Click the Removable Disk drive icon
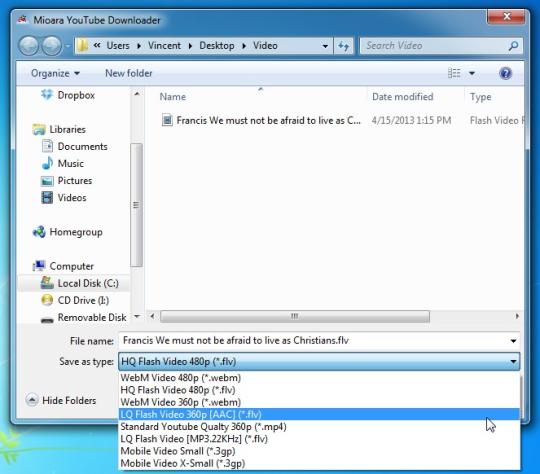This screenshot has width=540, height=474. pos(47,319)
